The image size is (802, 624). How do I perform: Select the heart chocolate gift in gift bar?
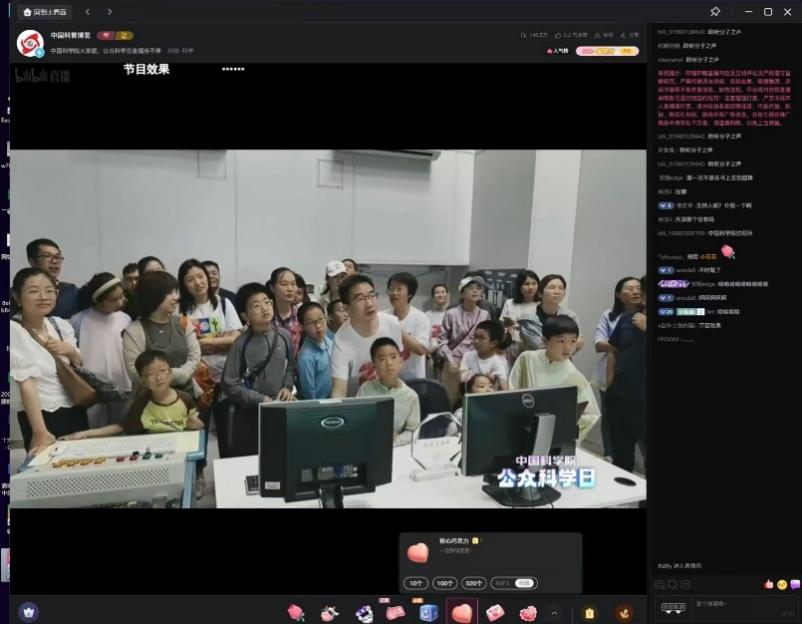point(461,612)
